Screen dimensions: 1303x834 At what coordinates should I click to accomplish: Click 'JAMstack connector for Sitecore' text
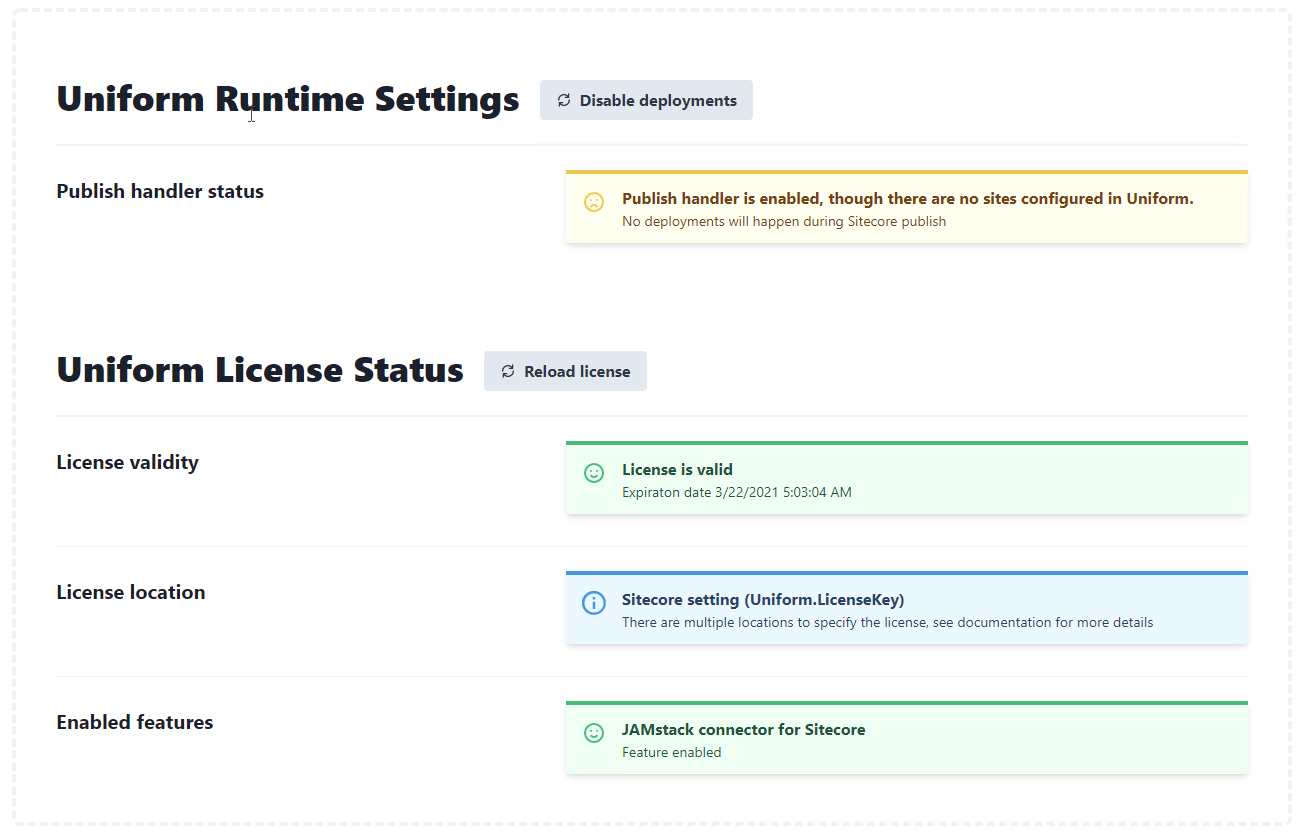tap(744, 730)
